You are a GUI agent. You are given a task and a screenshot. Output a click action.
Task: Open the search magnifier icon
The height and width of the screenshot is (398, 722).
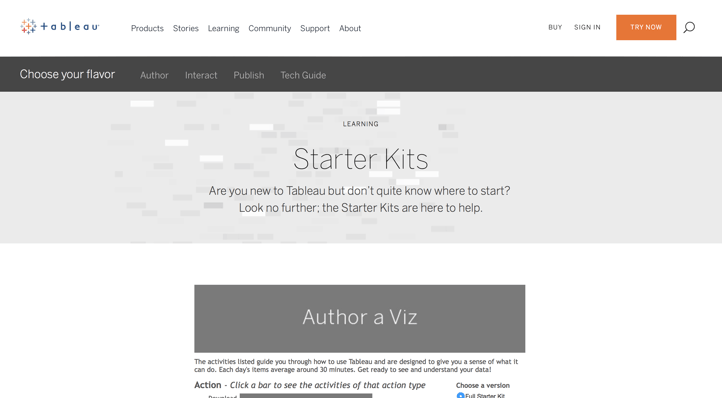689,28
